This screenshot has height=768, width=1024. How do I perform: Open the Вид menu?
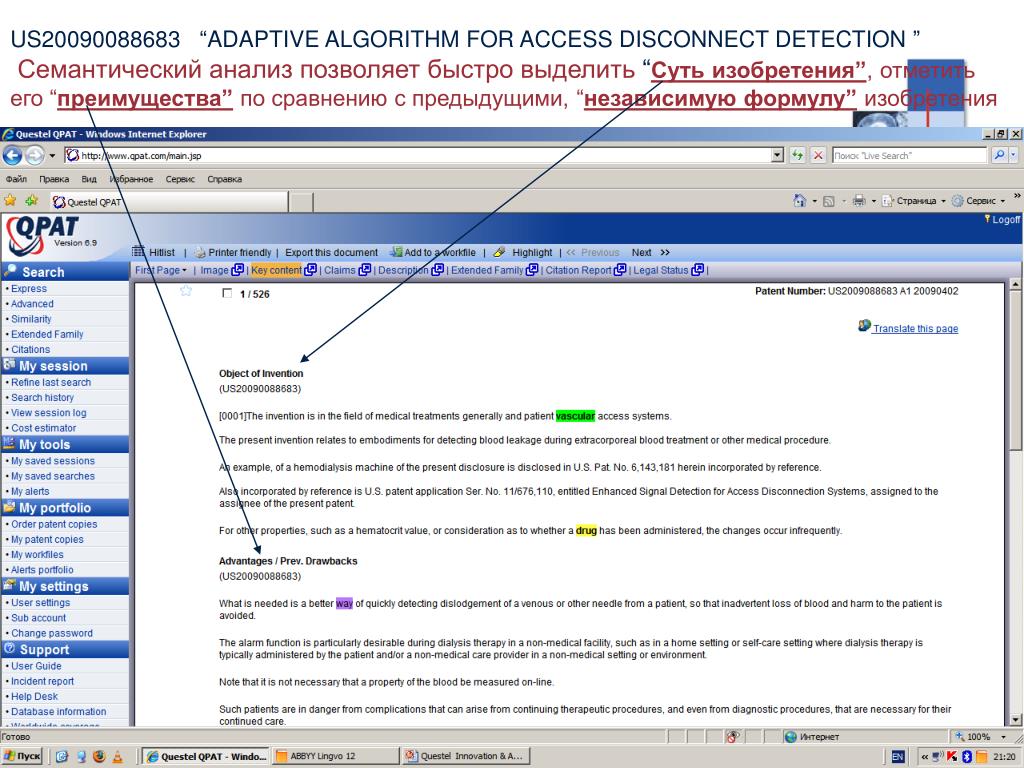click(89, 179)
